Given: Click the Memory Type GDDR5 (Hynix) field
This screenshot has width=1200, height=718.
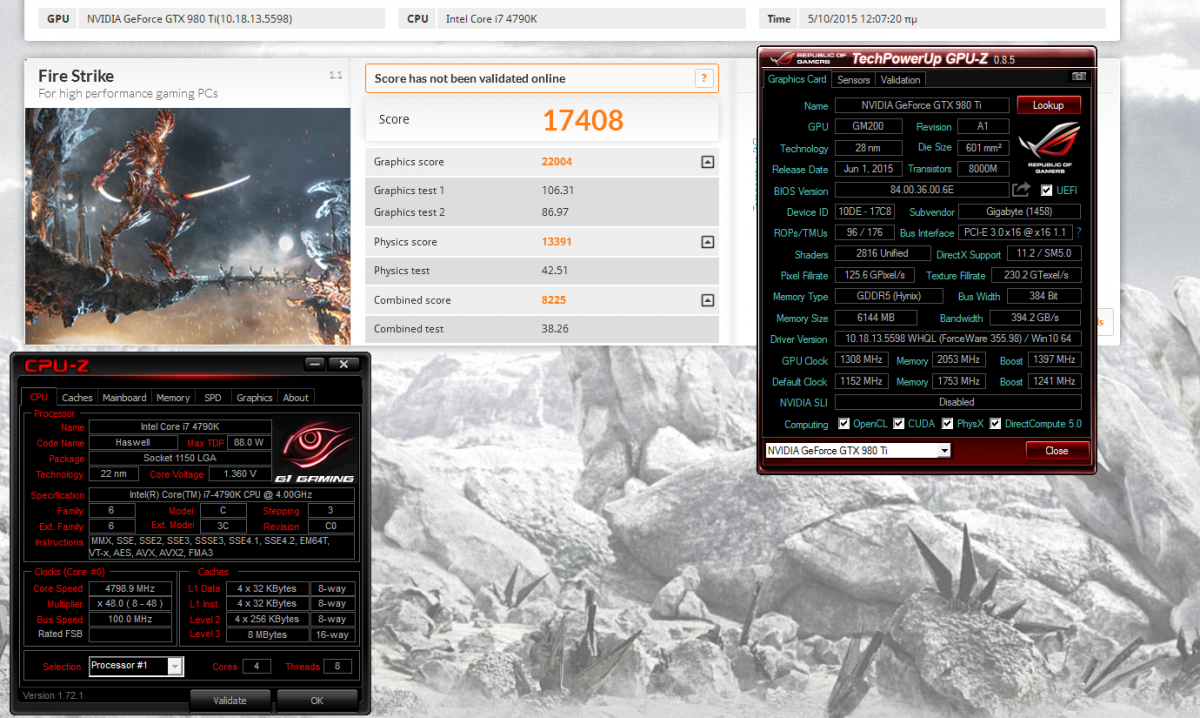Looking at the screenshot, I should pyautogui.click(x=889, y=297).
